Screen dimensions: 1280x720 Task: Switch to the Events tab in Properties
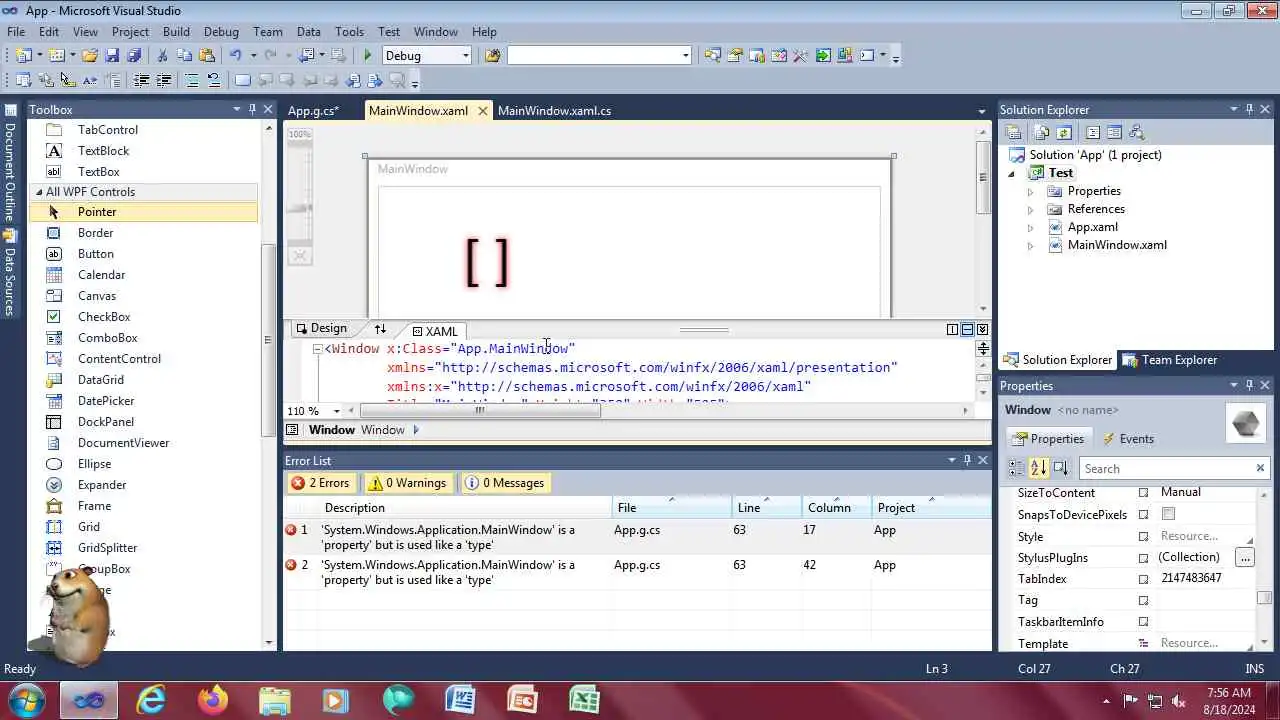tap(1128, 439)
